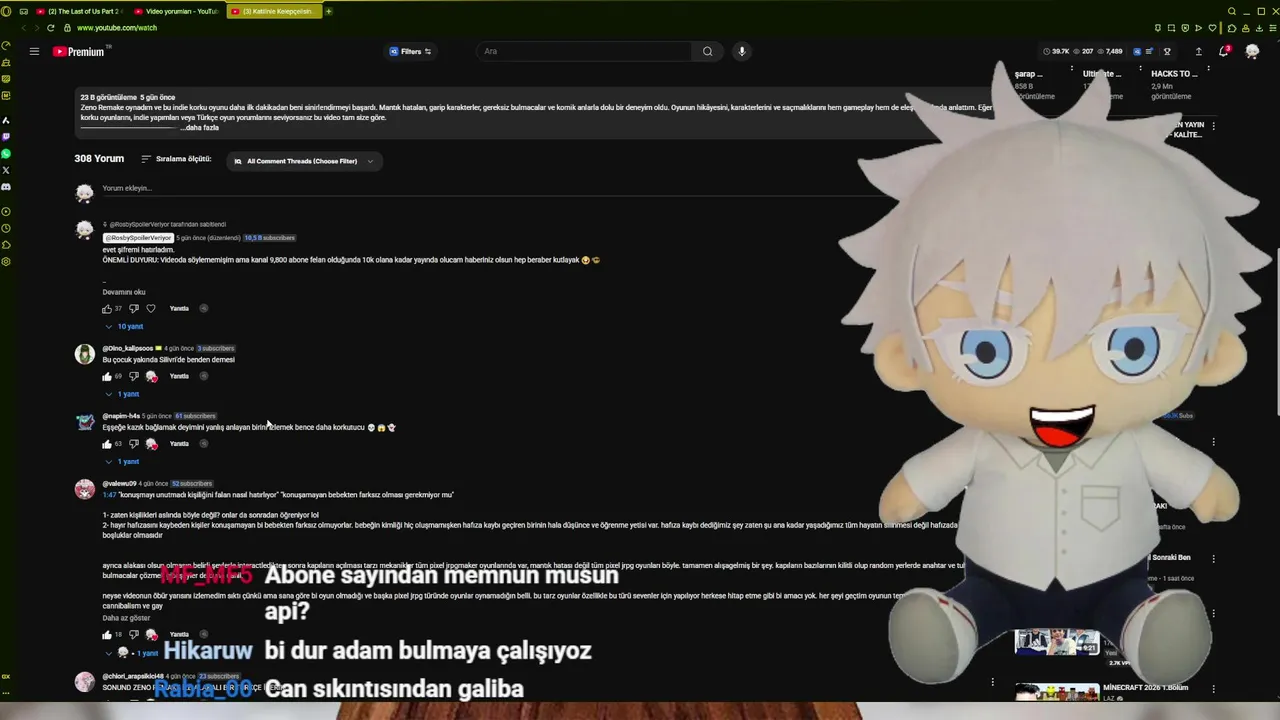The width and height of the screenshot is (1280, 720).
Task: Switch to 'The Last of Us Part 2' tab
Action: pyautogui.click(x=79, y=11)
